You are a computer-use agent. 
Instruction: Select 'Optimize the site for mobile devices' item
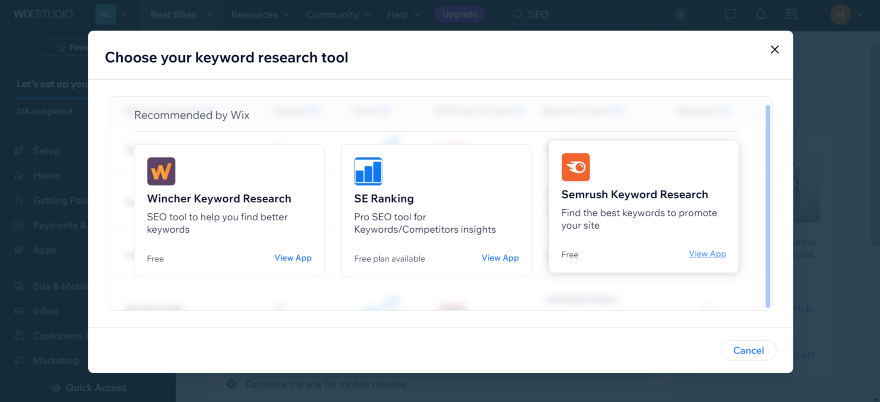[326, 384]
